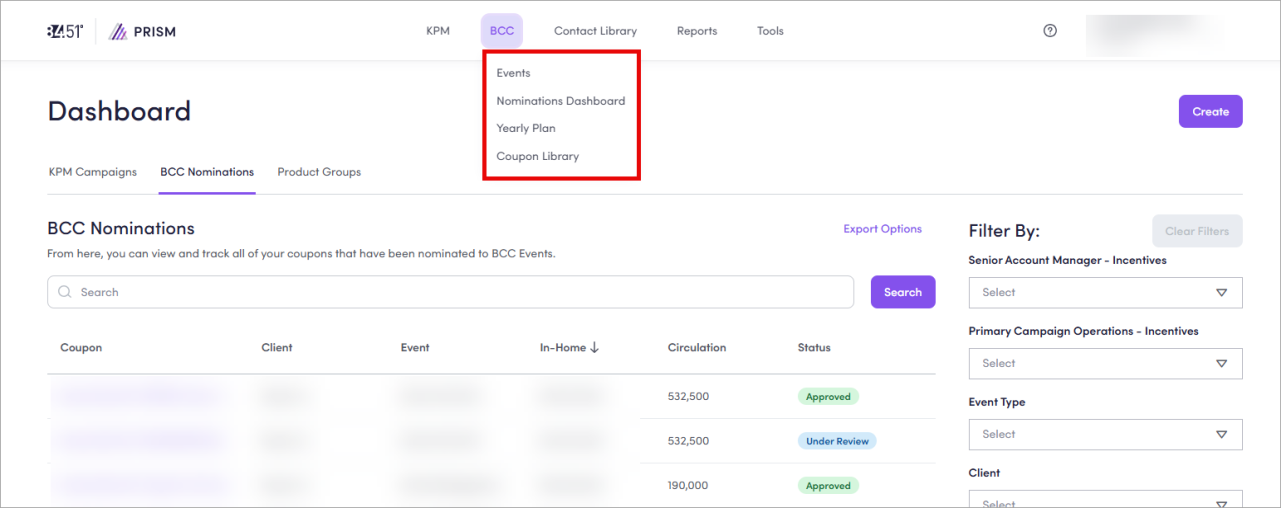The width and height of the screenshot is (1281, 508).
Task: Sort by In-Home column arrow
Action: [x=594, y=348]
